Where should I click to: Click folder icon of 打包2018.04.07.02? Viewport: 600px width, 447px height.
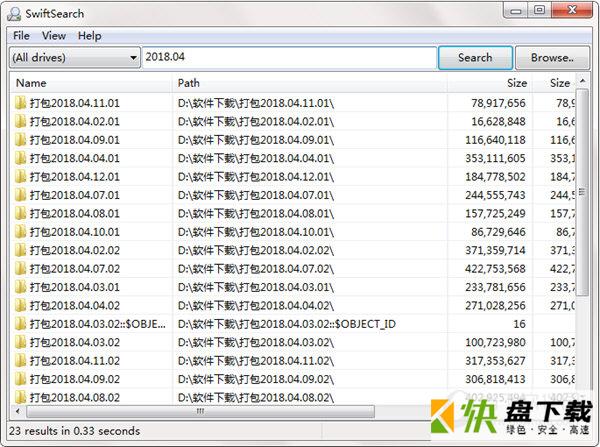click(20, 268)
